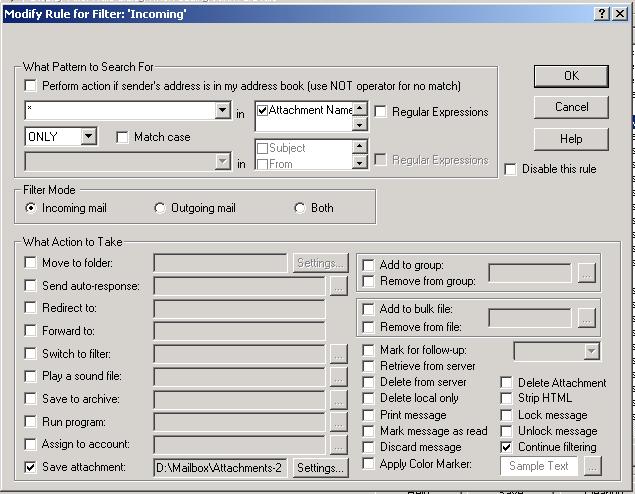The image size is (635, 494).
Task: Expand the search pattern combo box
Action: tap(222, 111)
